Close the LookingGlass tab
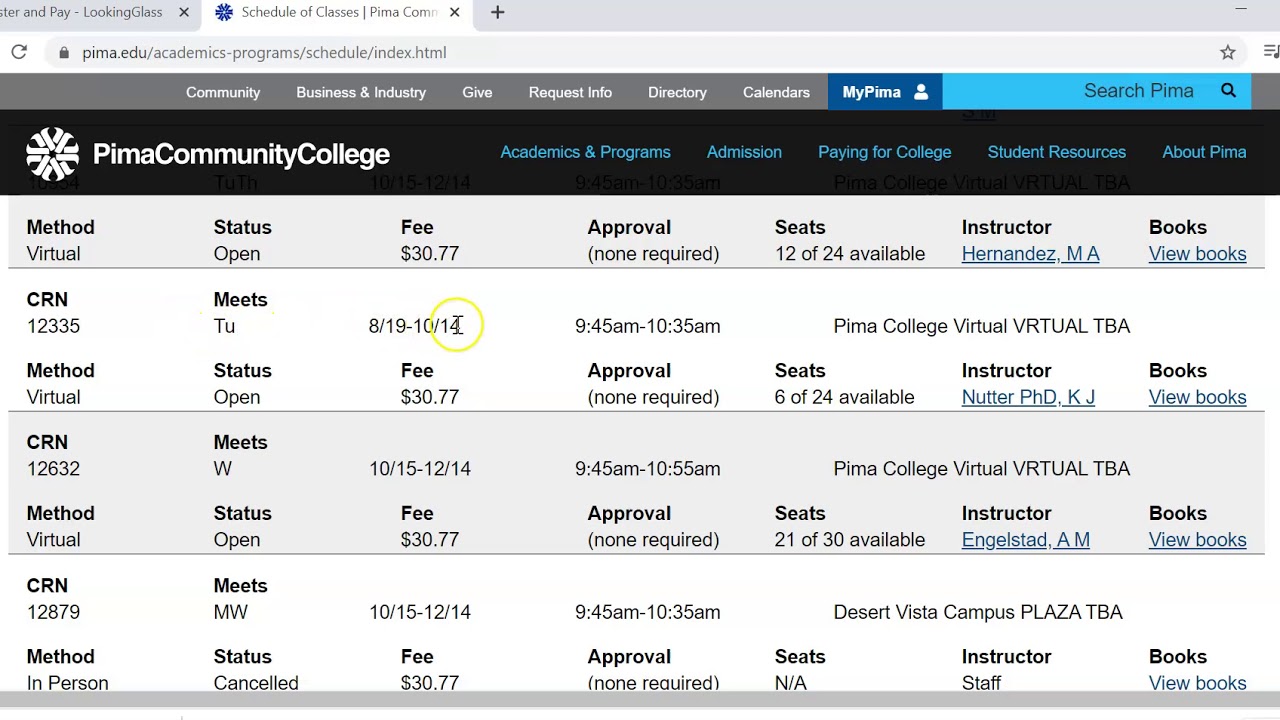1280x720 pixels. (x=184, y=12)
